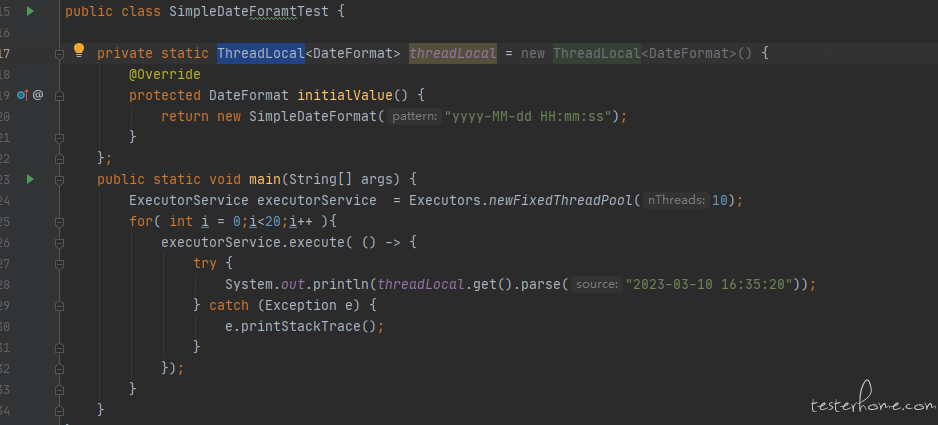The height and width of the screenshot is (425, 938).
Task: Collapse the try block fold marker
Action: [59, 265]
